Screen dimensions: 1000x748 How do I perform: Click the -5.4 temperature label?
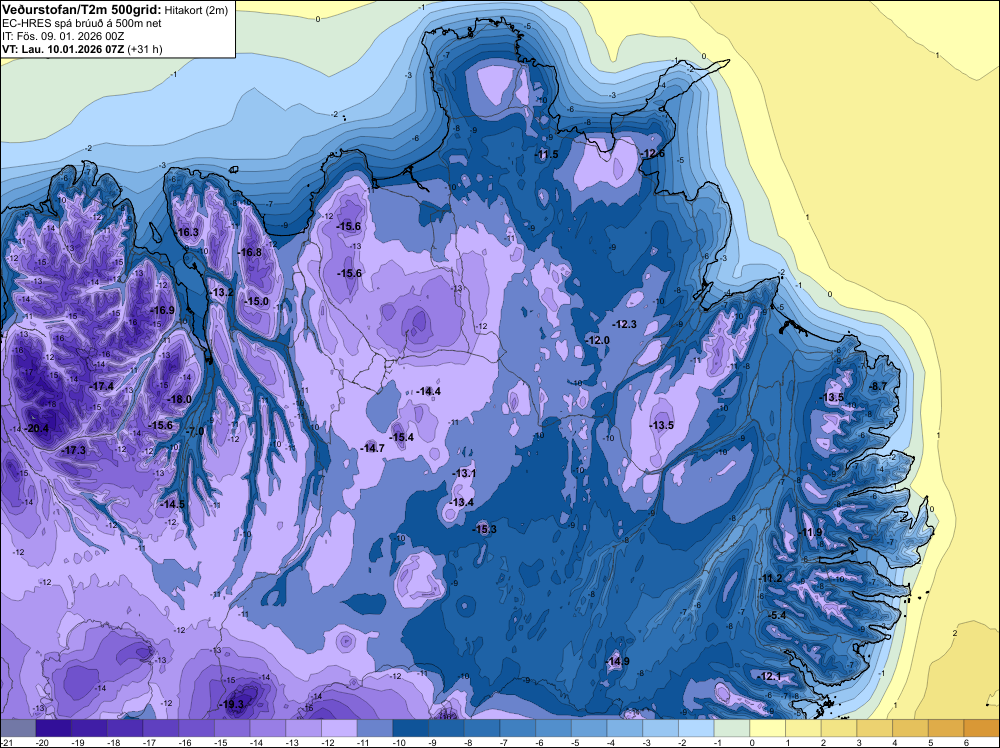pyautogui.click(x=777, y=615)
